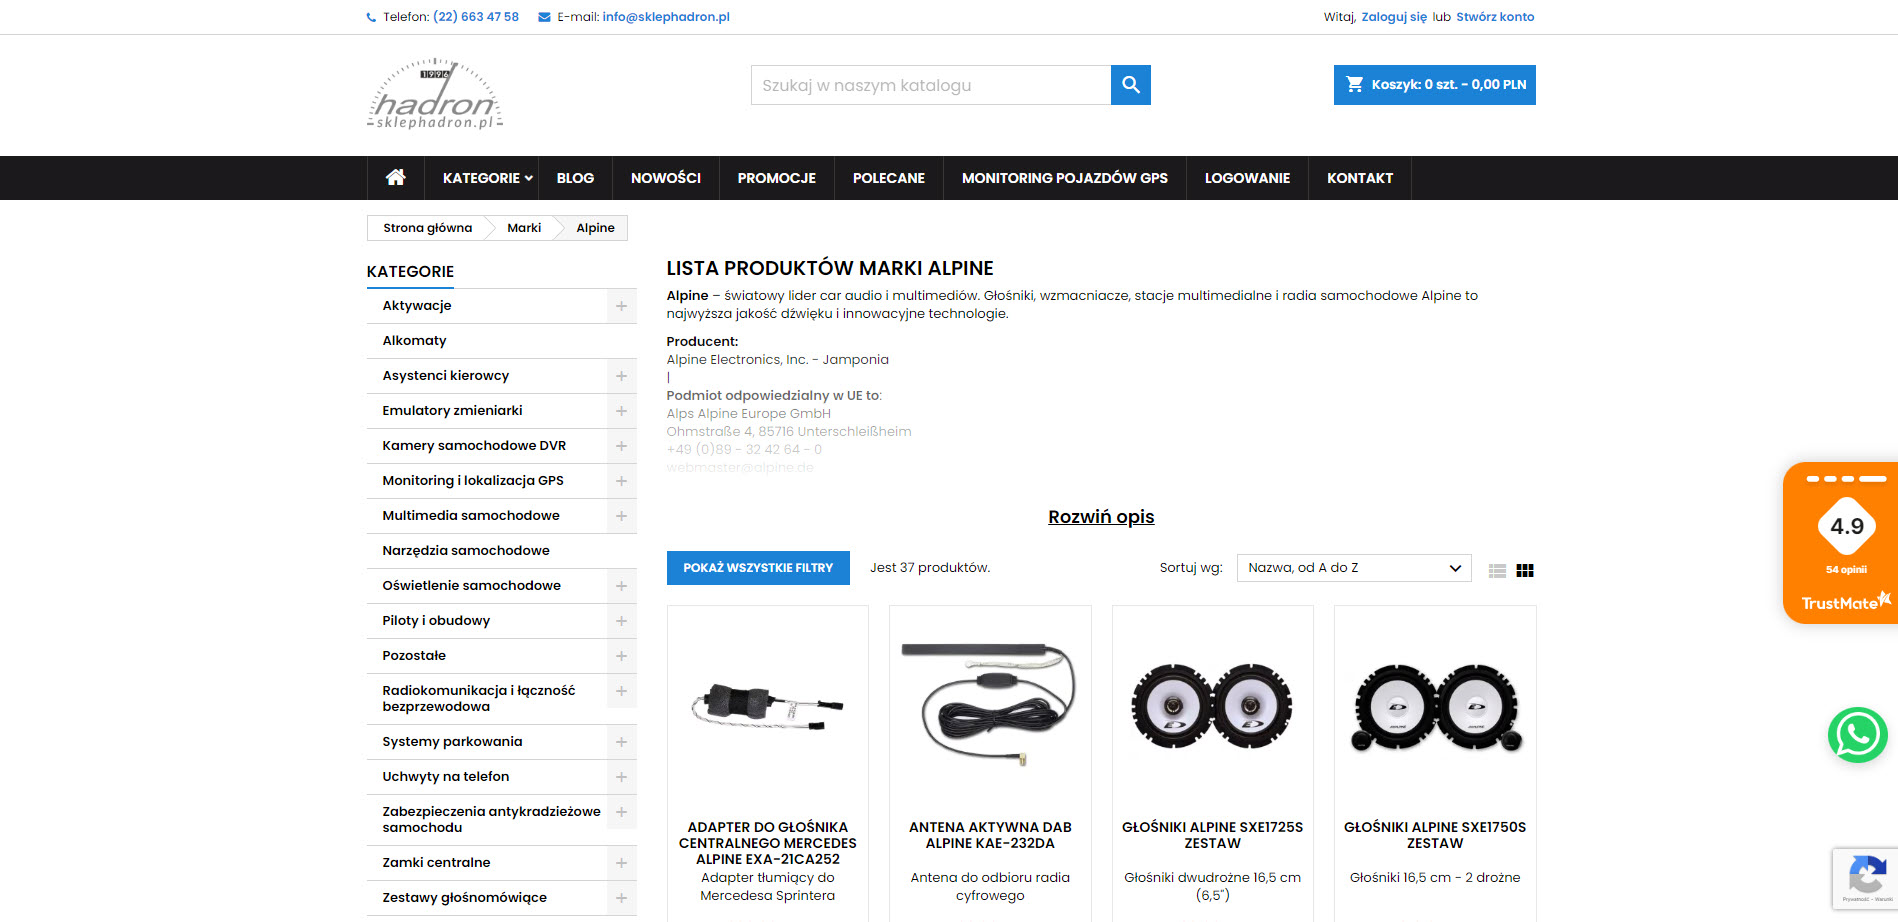
Task: Click the home icon in navigation bar
Action: (x=395, y=178)
